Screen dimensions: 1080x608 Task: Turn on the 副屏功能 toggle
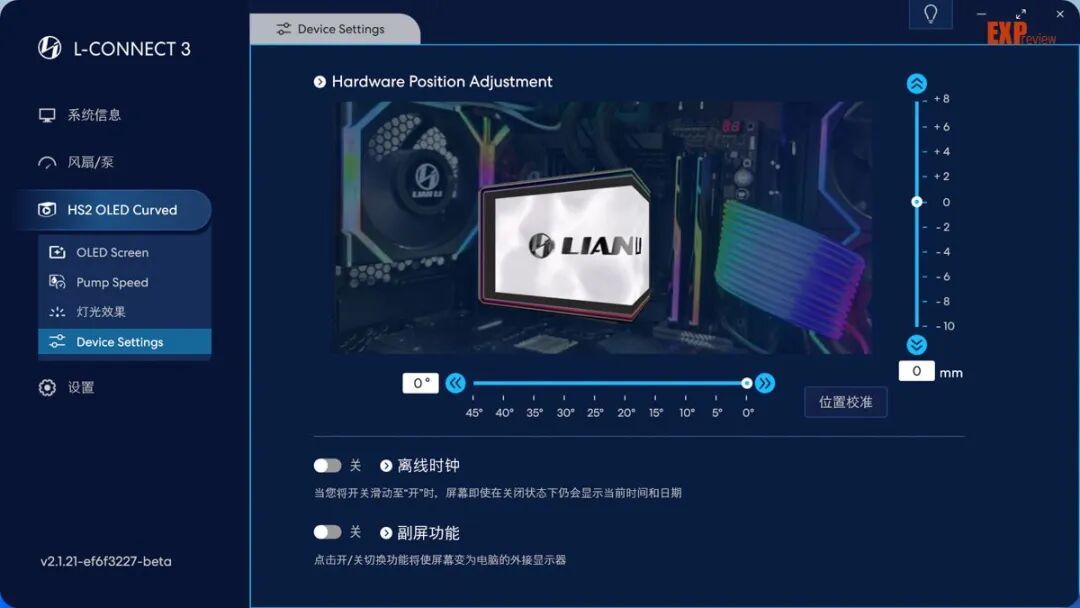click(x=327, y=532)
